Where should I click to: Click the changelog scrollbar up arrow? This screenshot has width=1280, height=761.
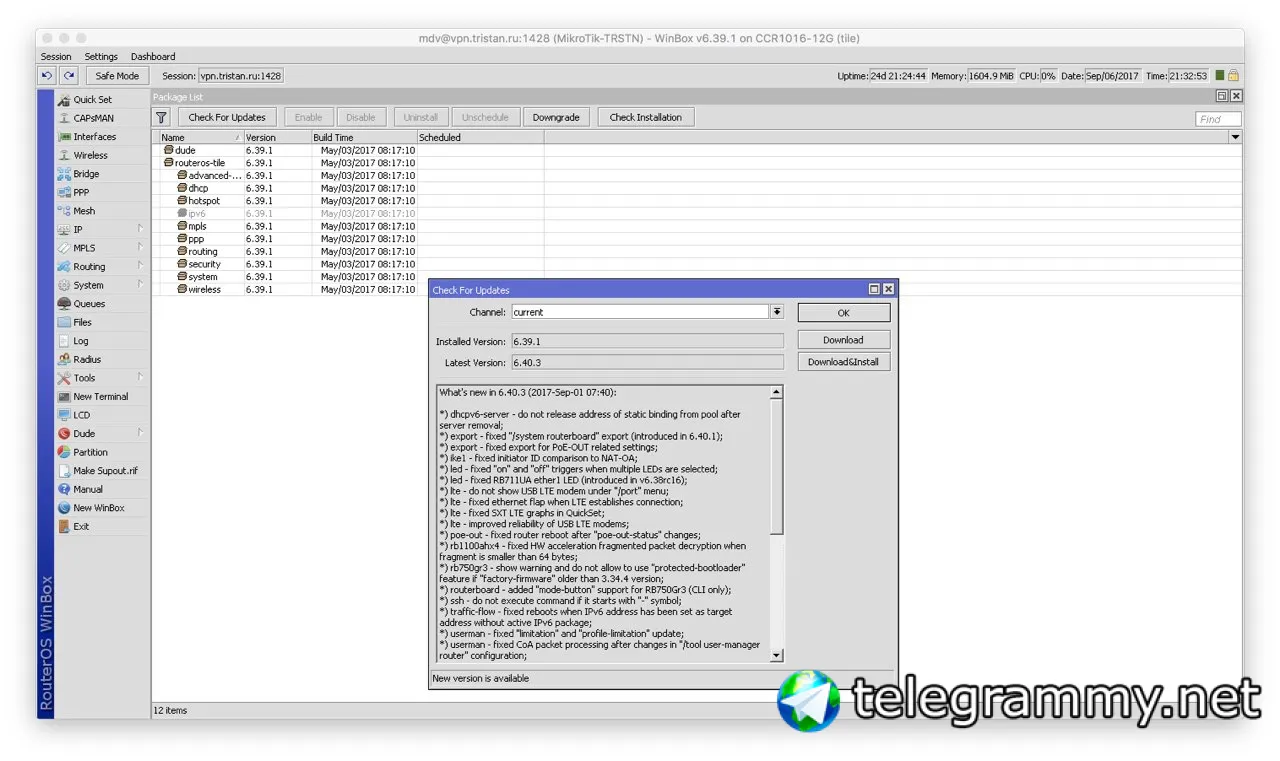coord(777,392)
